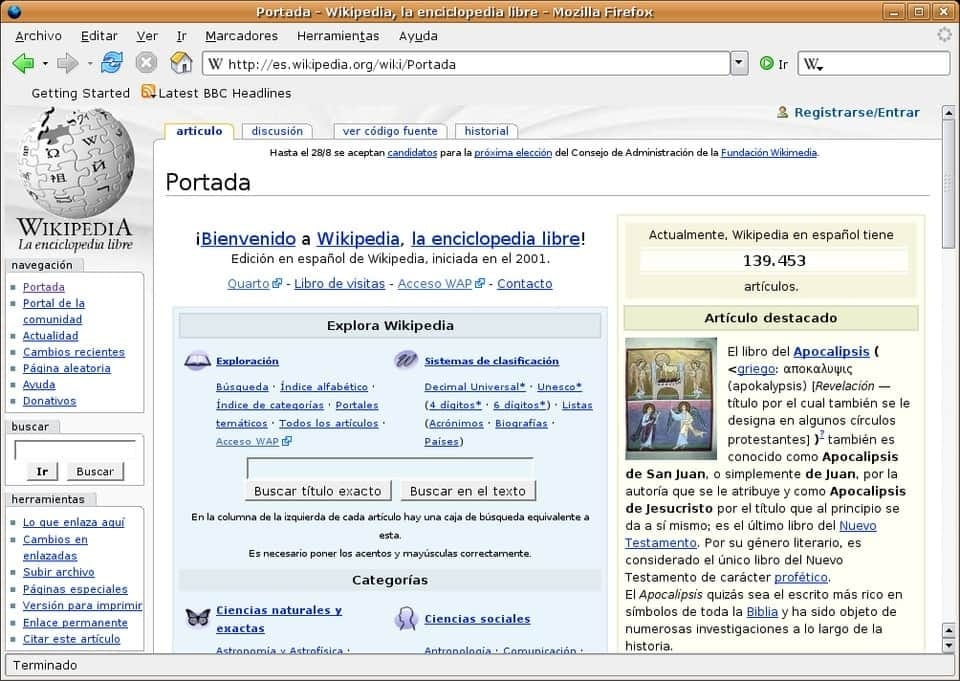Screen dimensions: 960x681
Task: Switch to the discusión tab
Action: pos(277,131)
